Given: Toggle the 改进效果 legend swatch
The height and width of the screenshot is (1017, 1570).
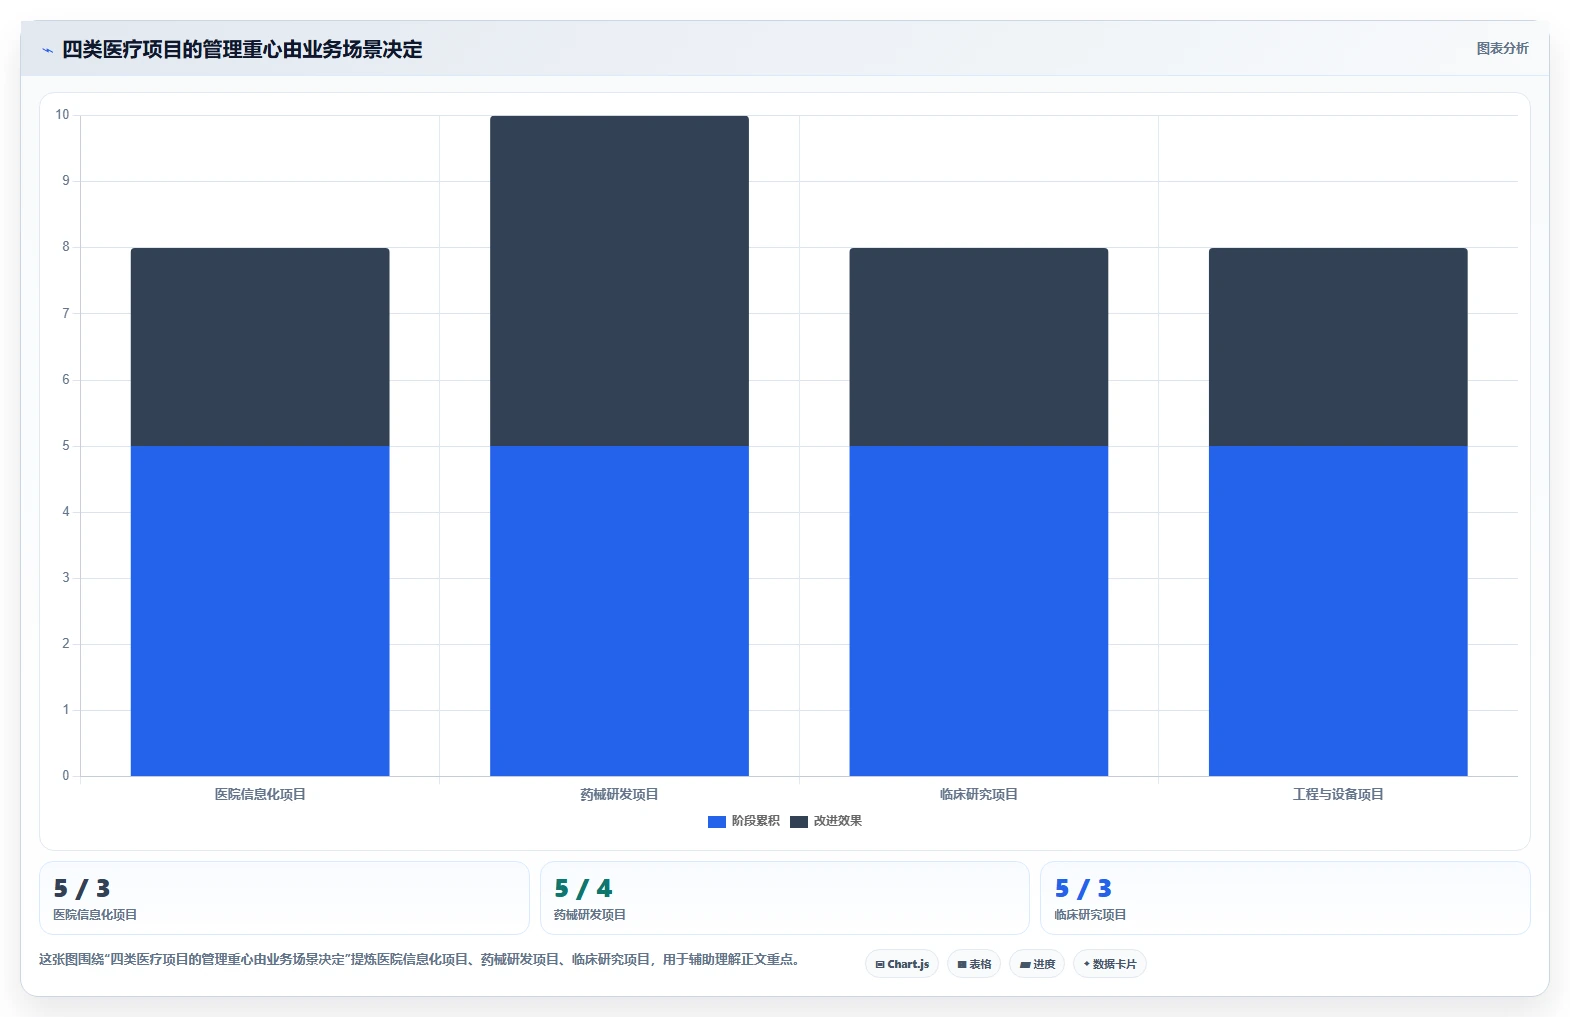Looking at the screenshot, I should click(798, 821).
